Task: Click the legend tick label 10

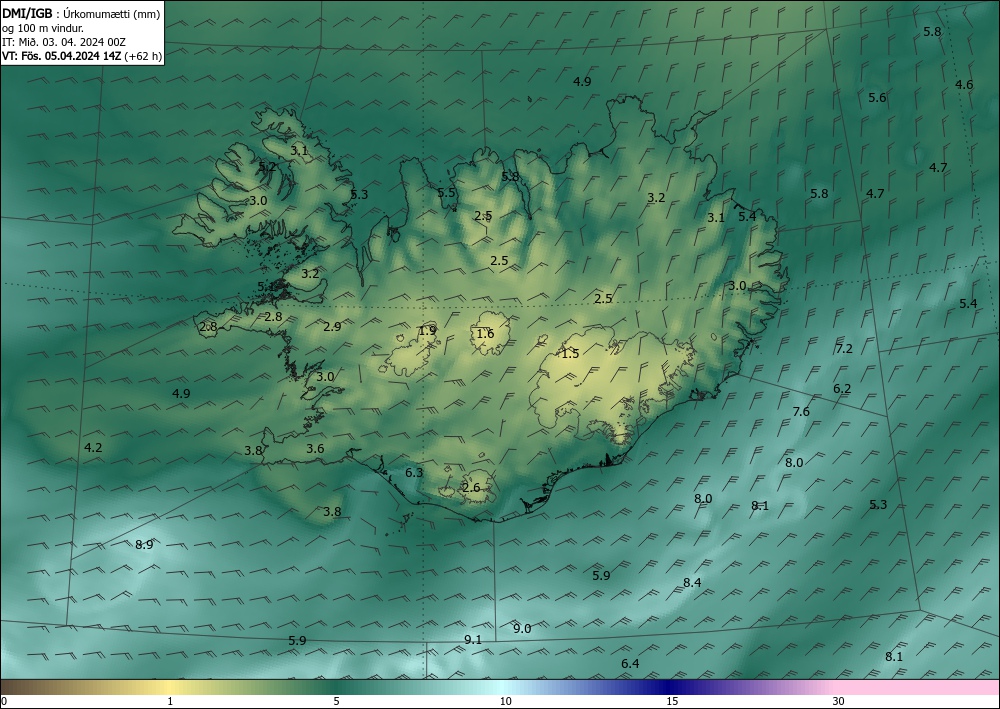Action: [x=505, y=701]
